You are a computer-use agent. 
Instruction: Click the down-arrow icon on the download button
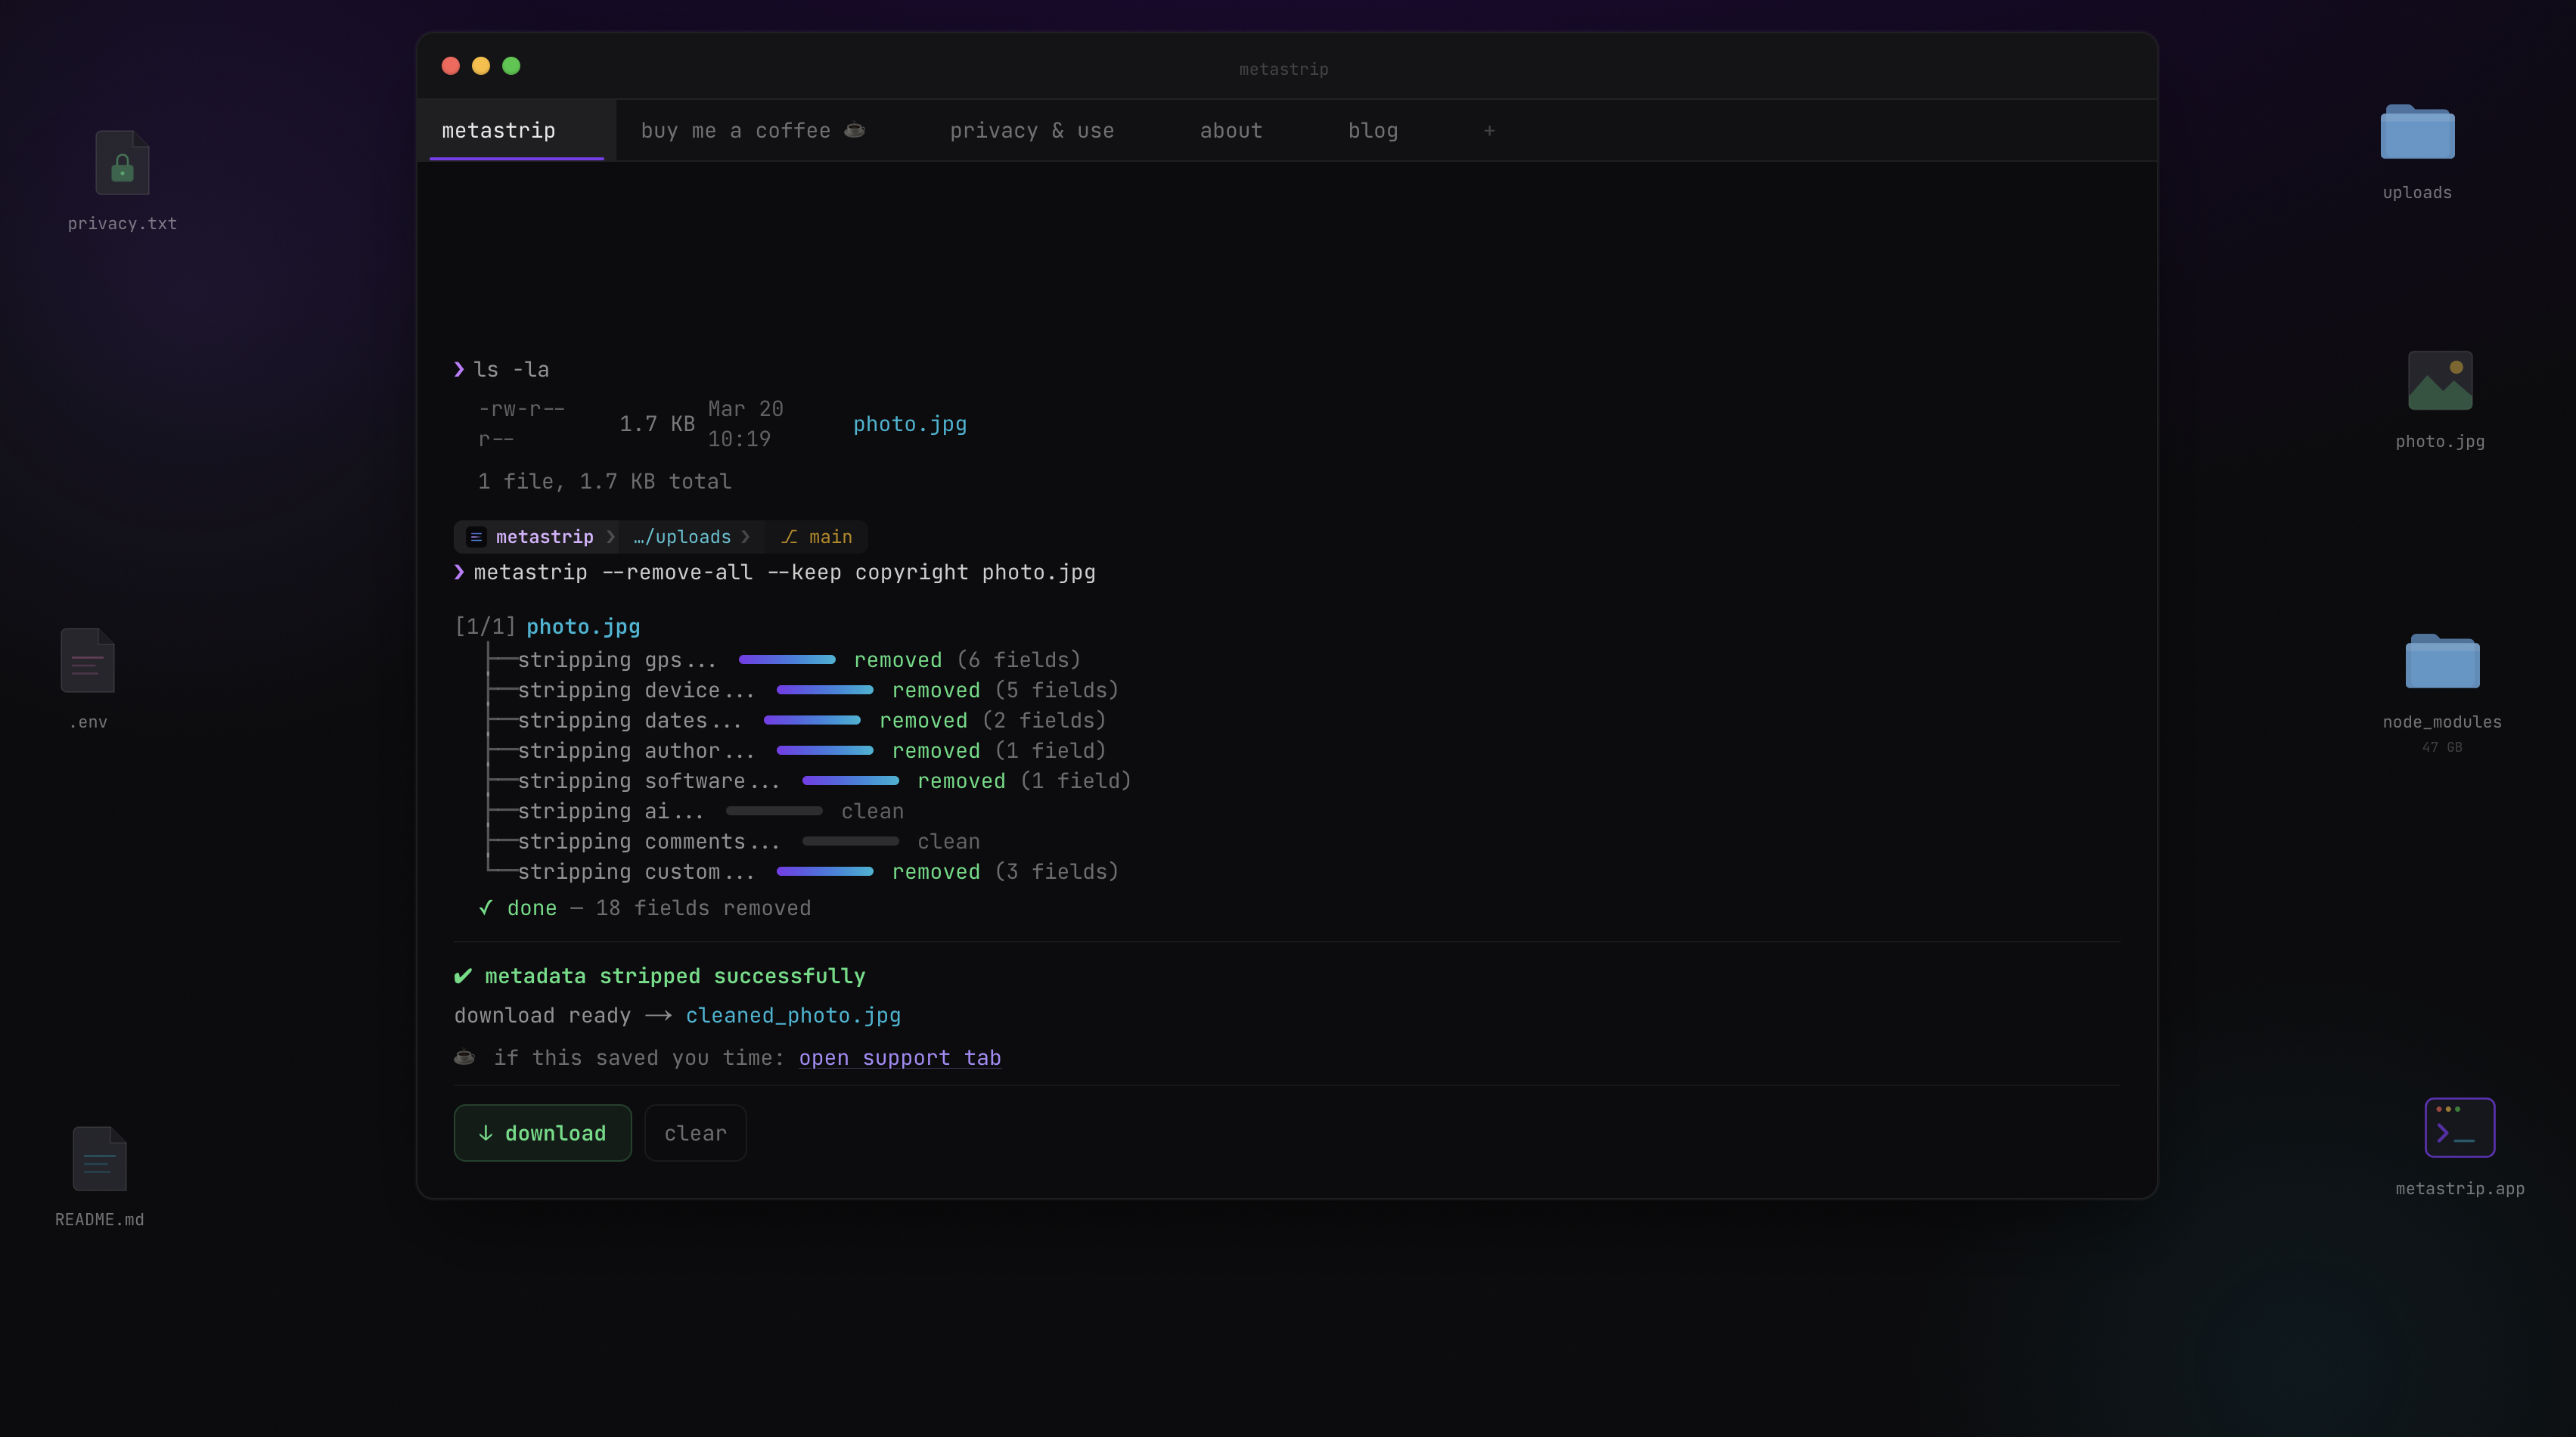(486, 1133)
